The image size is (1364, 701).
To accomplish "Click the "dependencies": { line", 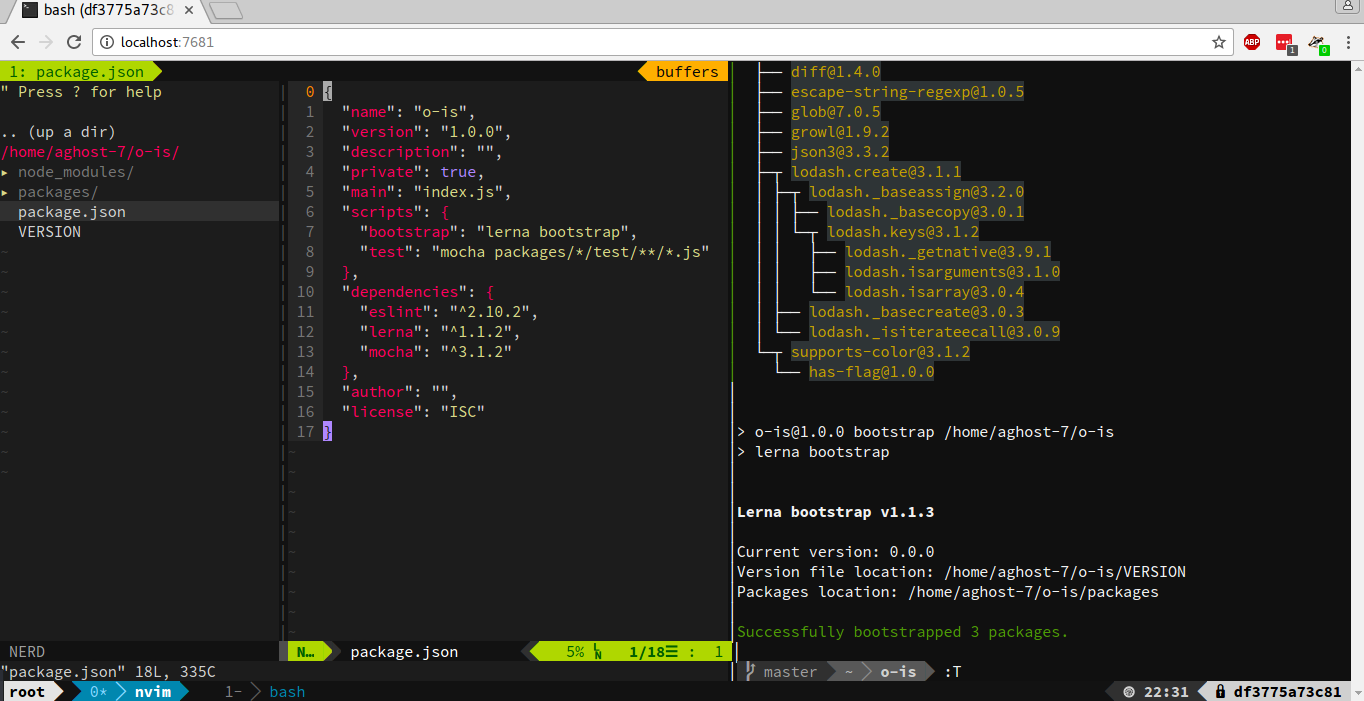I will tap(418, 292).
